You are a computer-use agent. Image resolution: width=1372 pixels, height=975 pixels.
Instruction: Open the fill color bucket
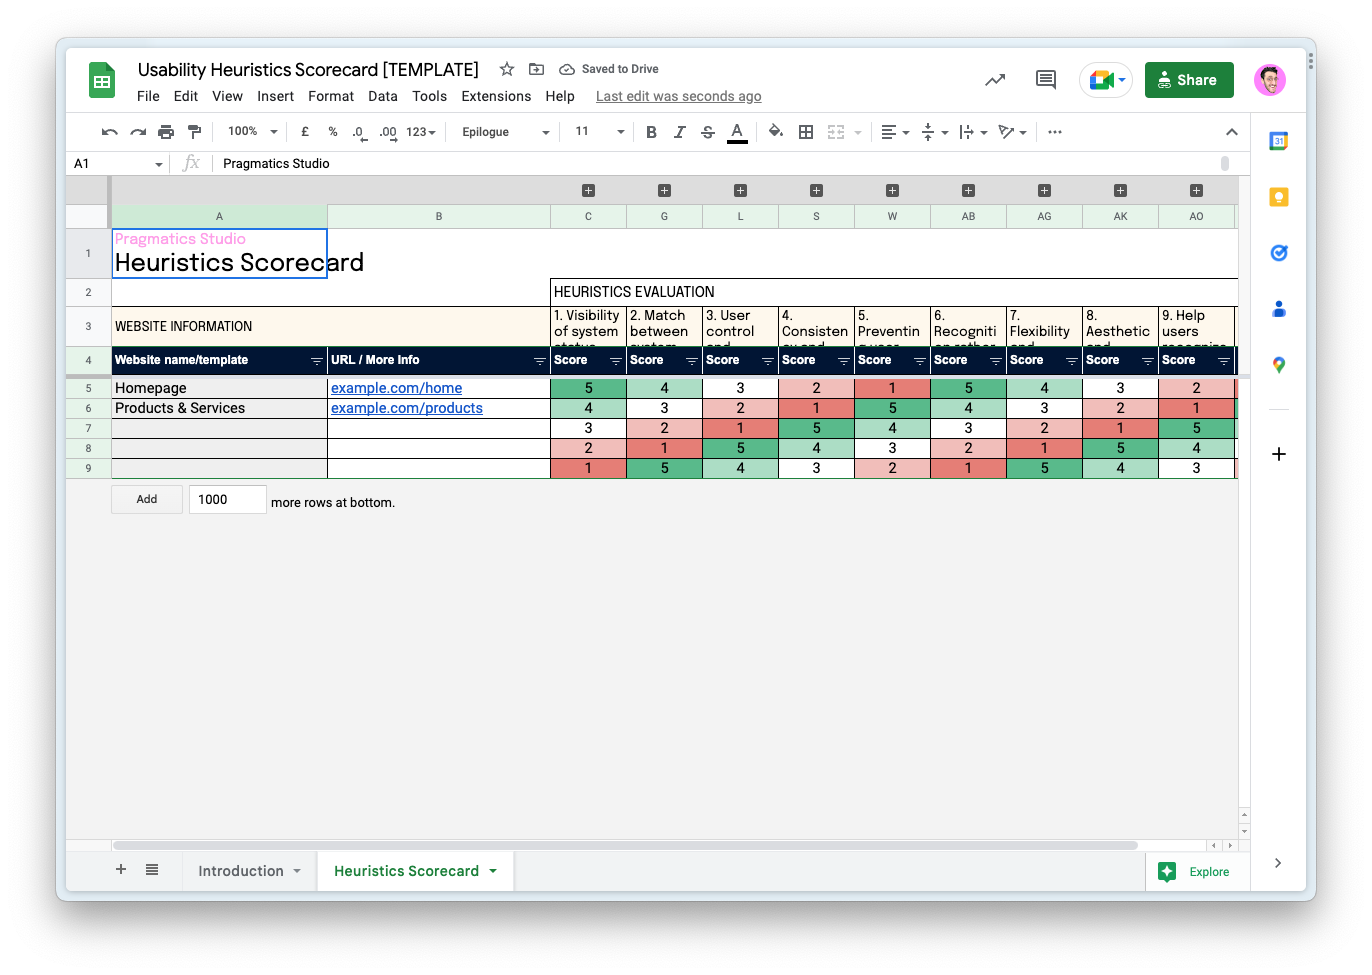pos(776,132)
